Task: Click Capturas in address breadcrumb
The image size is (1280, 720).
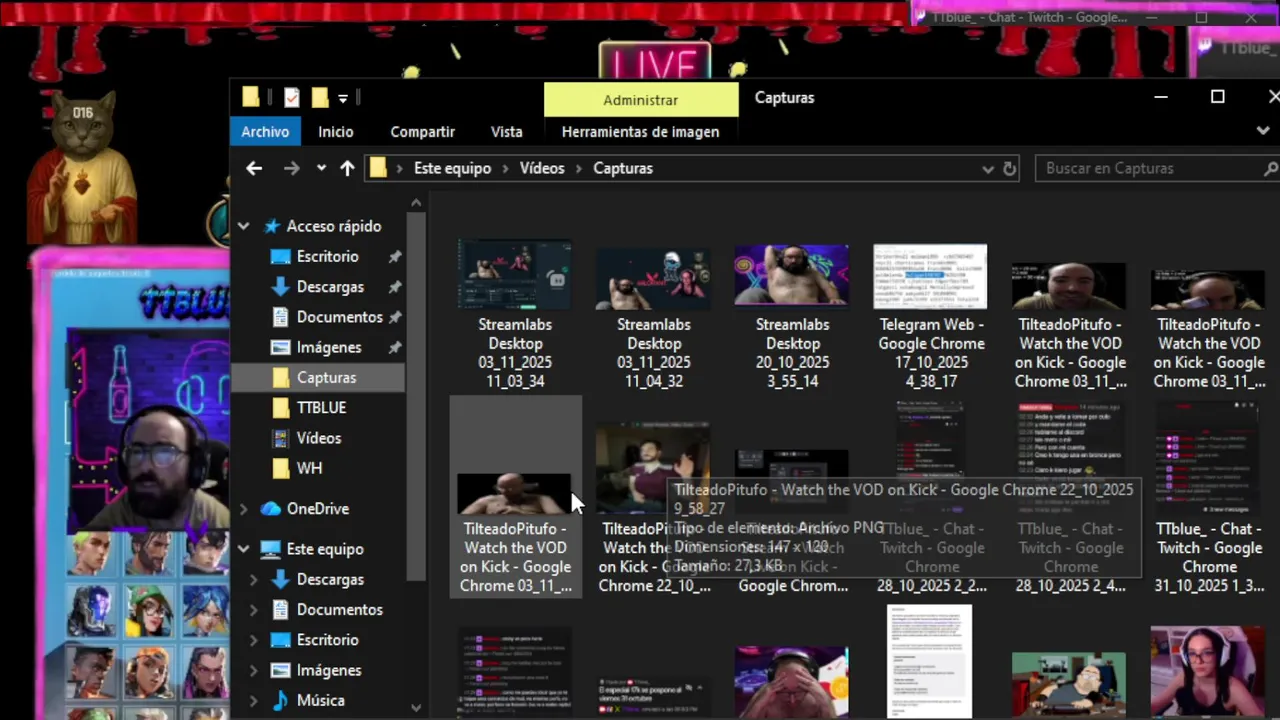Action: click(623, 168)
